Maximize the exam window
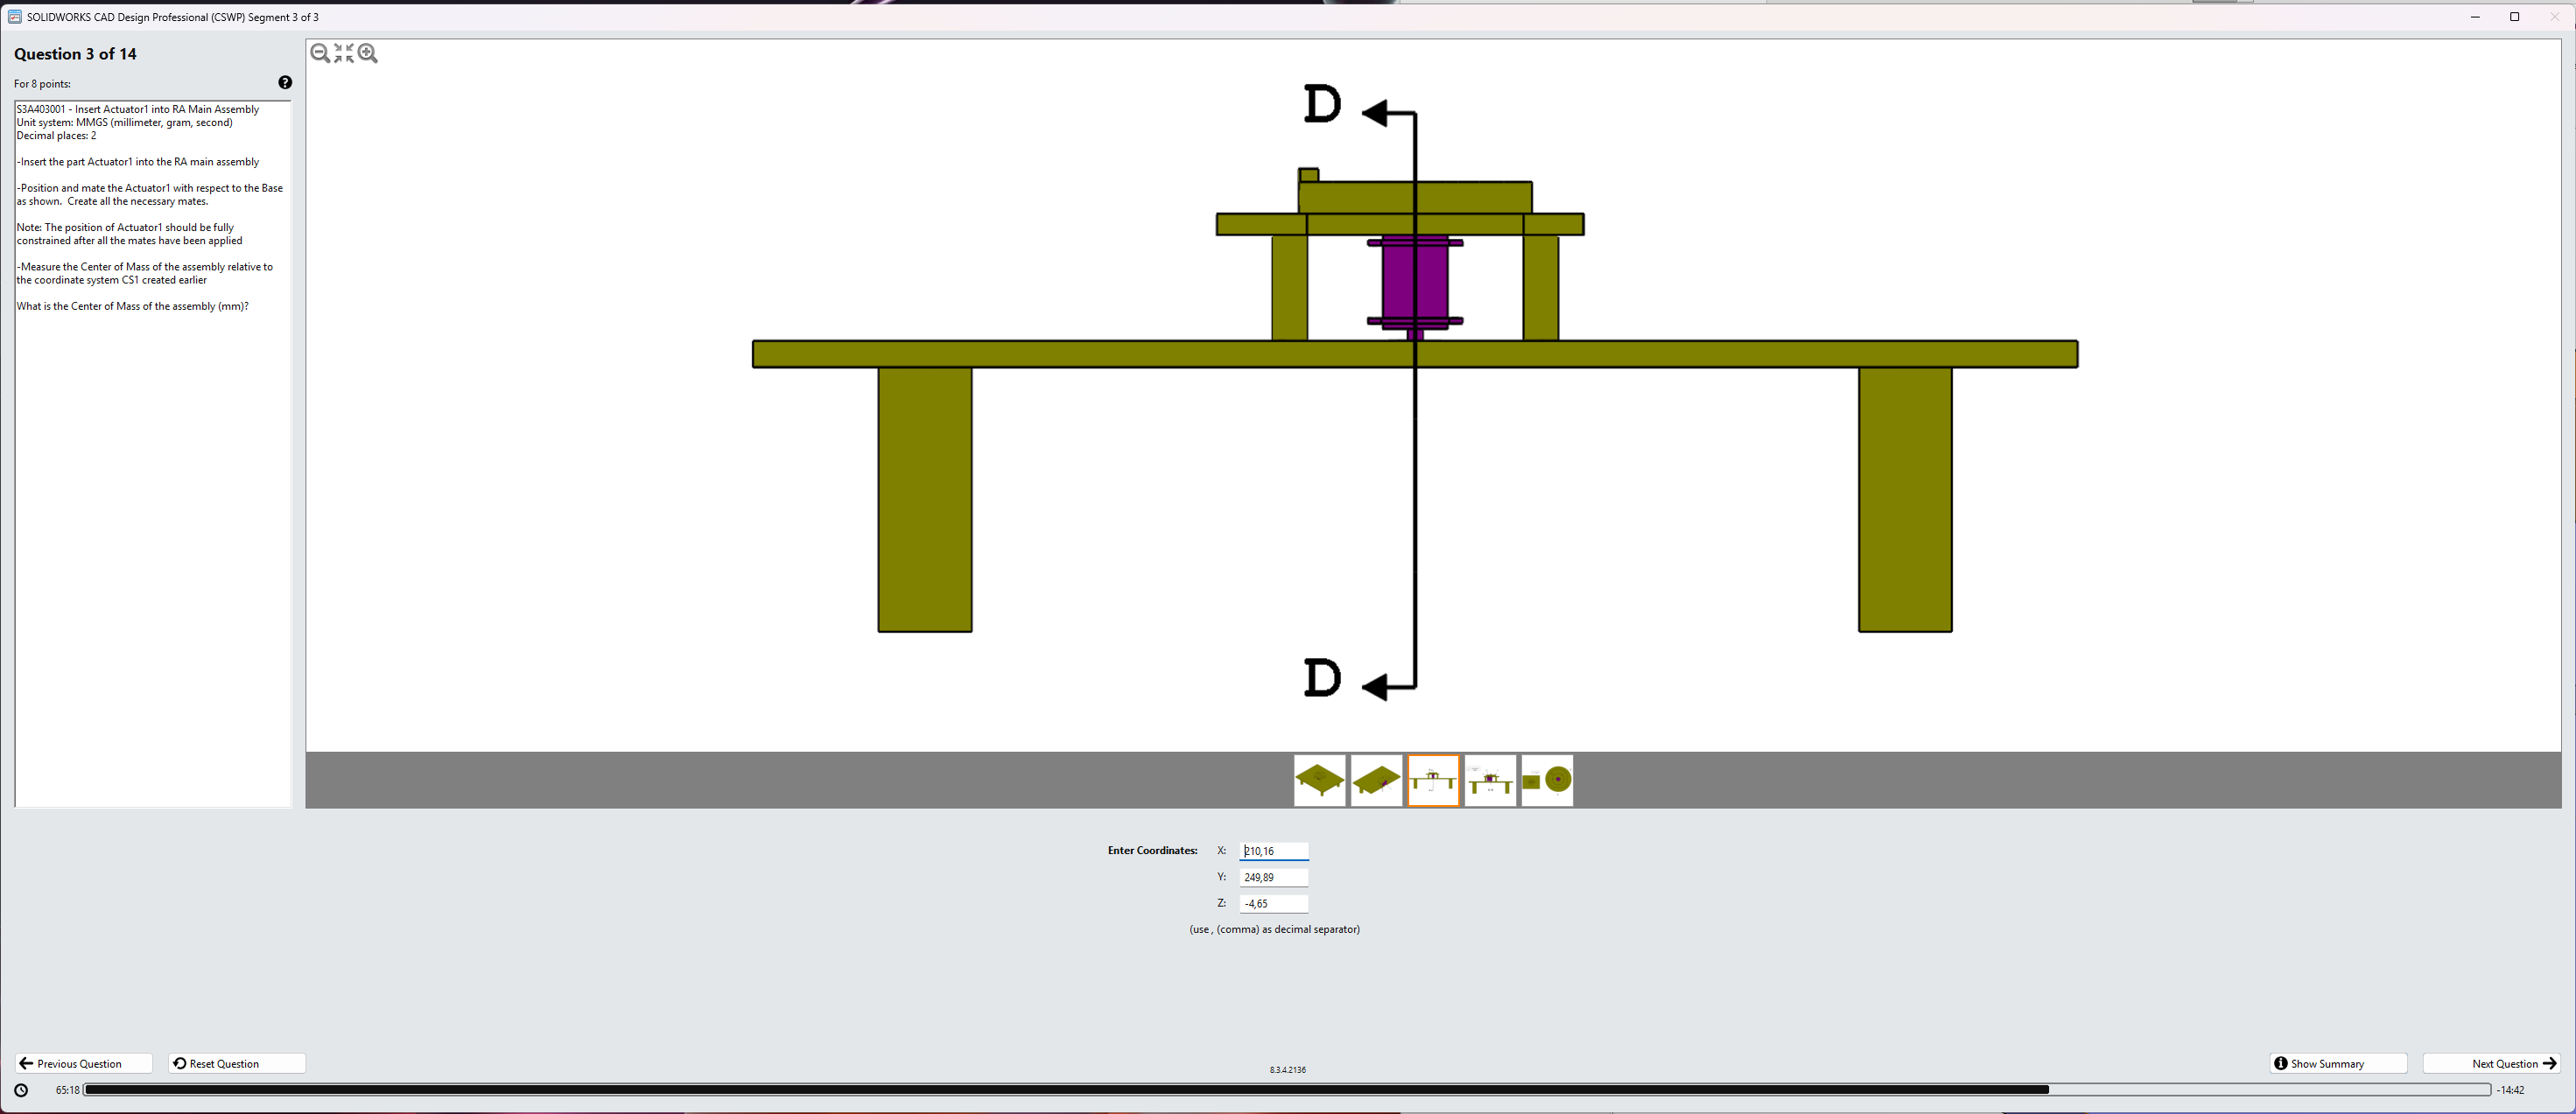This screenshot has height=1114, width=2576. [2514, 16]
